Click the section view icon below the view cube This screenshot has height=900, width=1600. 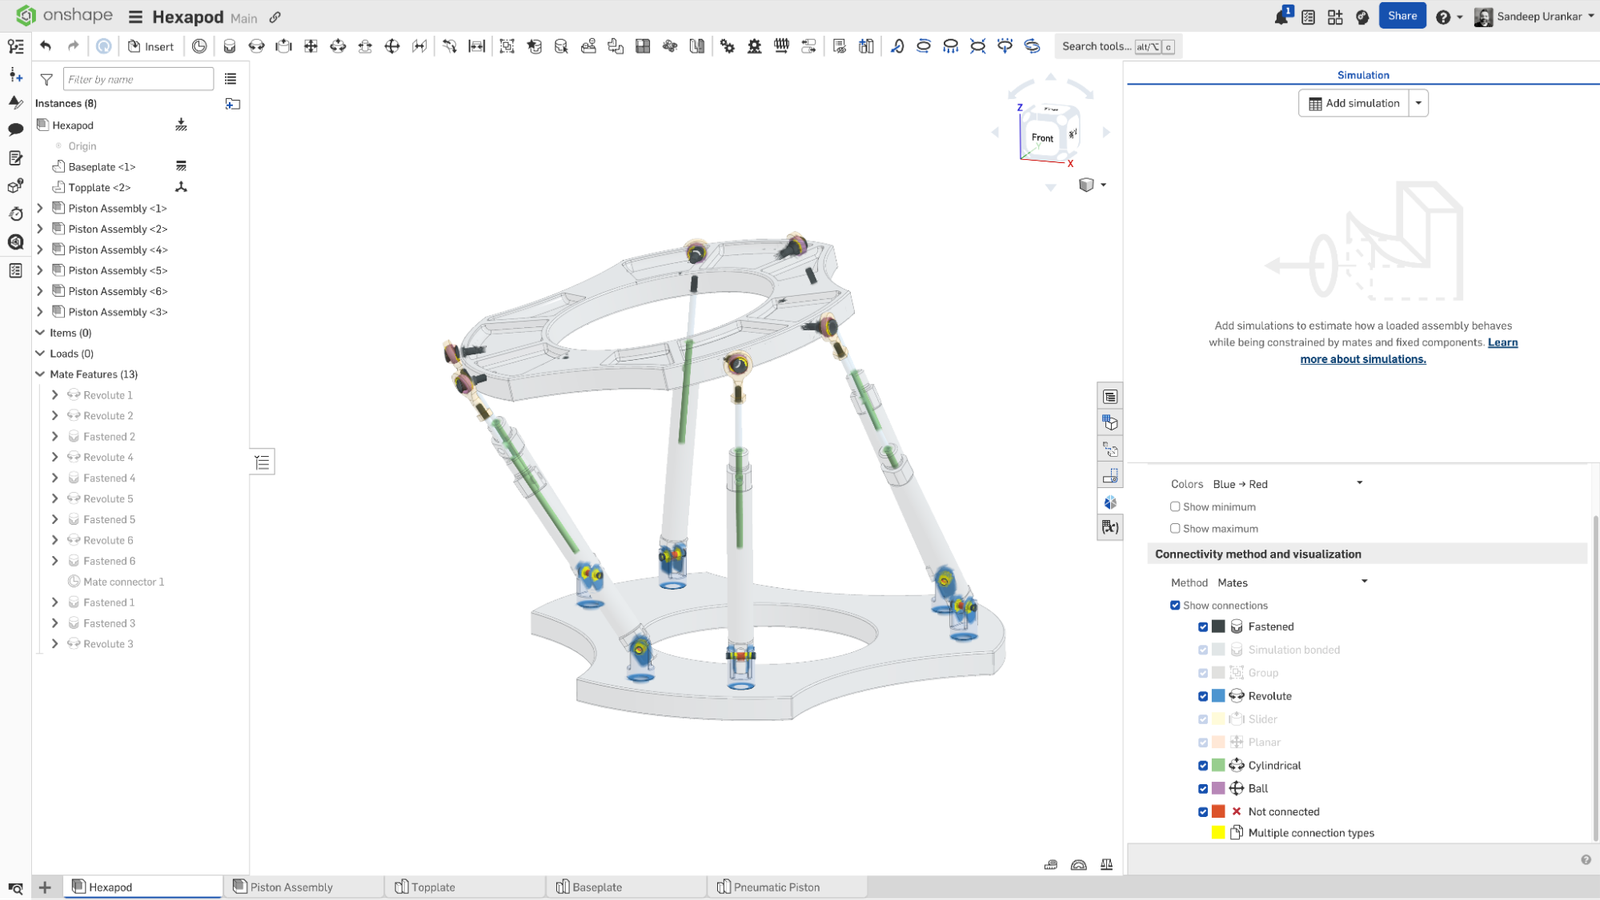click(x=1086, y=184)
